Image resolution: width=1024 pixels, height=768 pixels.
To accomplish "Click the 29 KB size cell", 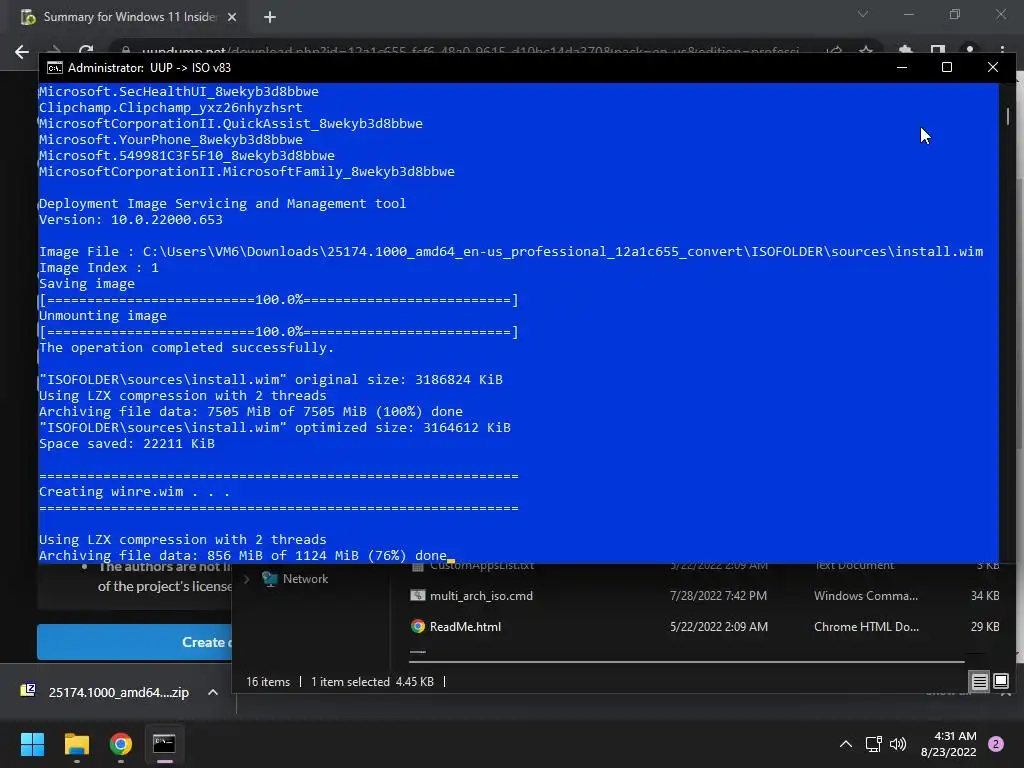I will pos(985,626).
